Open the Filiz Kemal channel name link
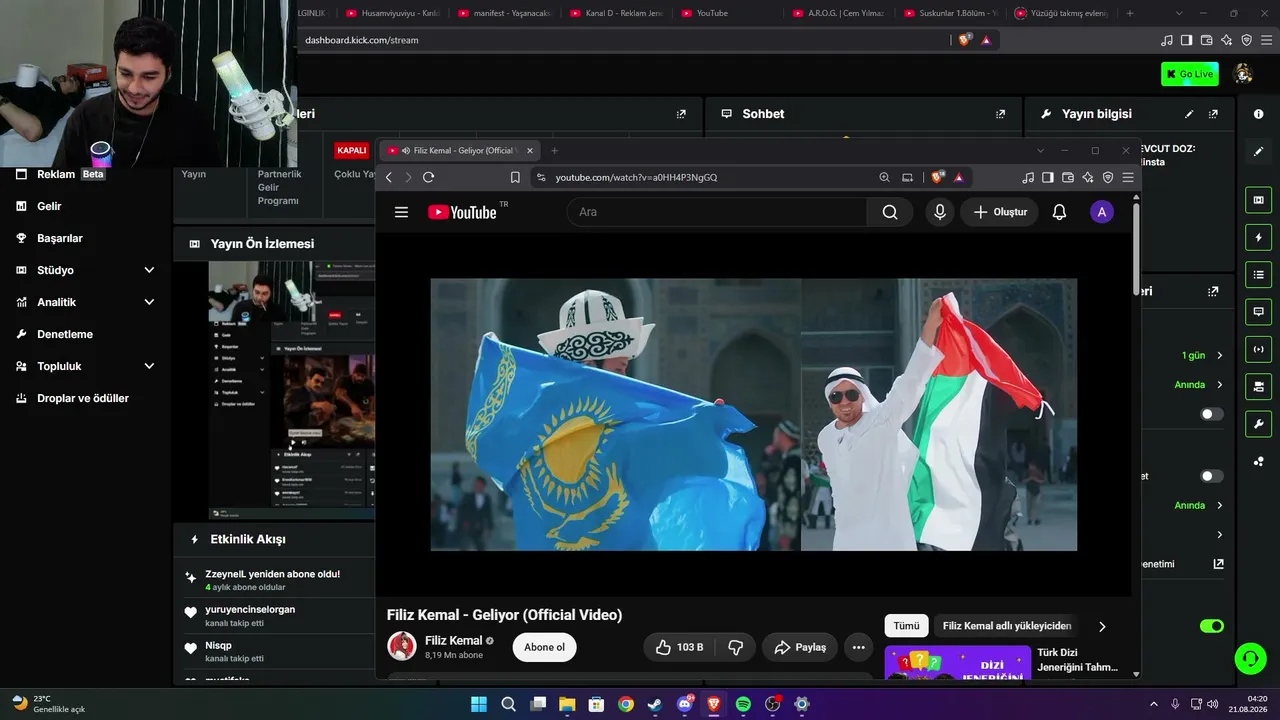Screen dimensions: 1280x720 453,640
